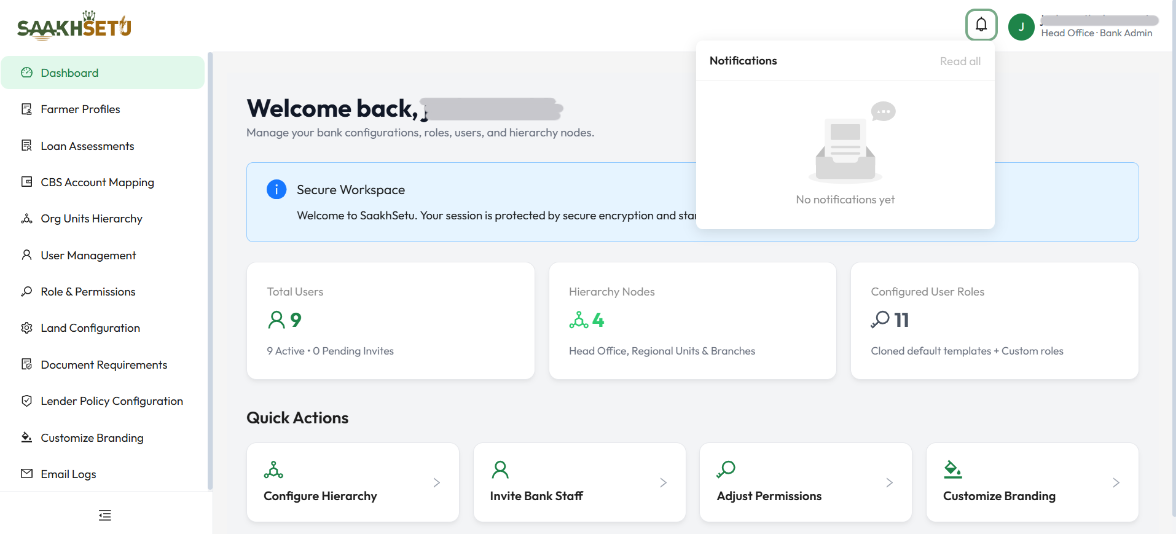Click the Secure Workspace heading

pos(351,190)
